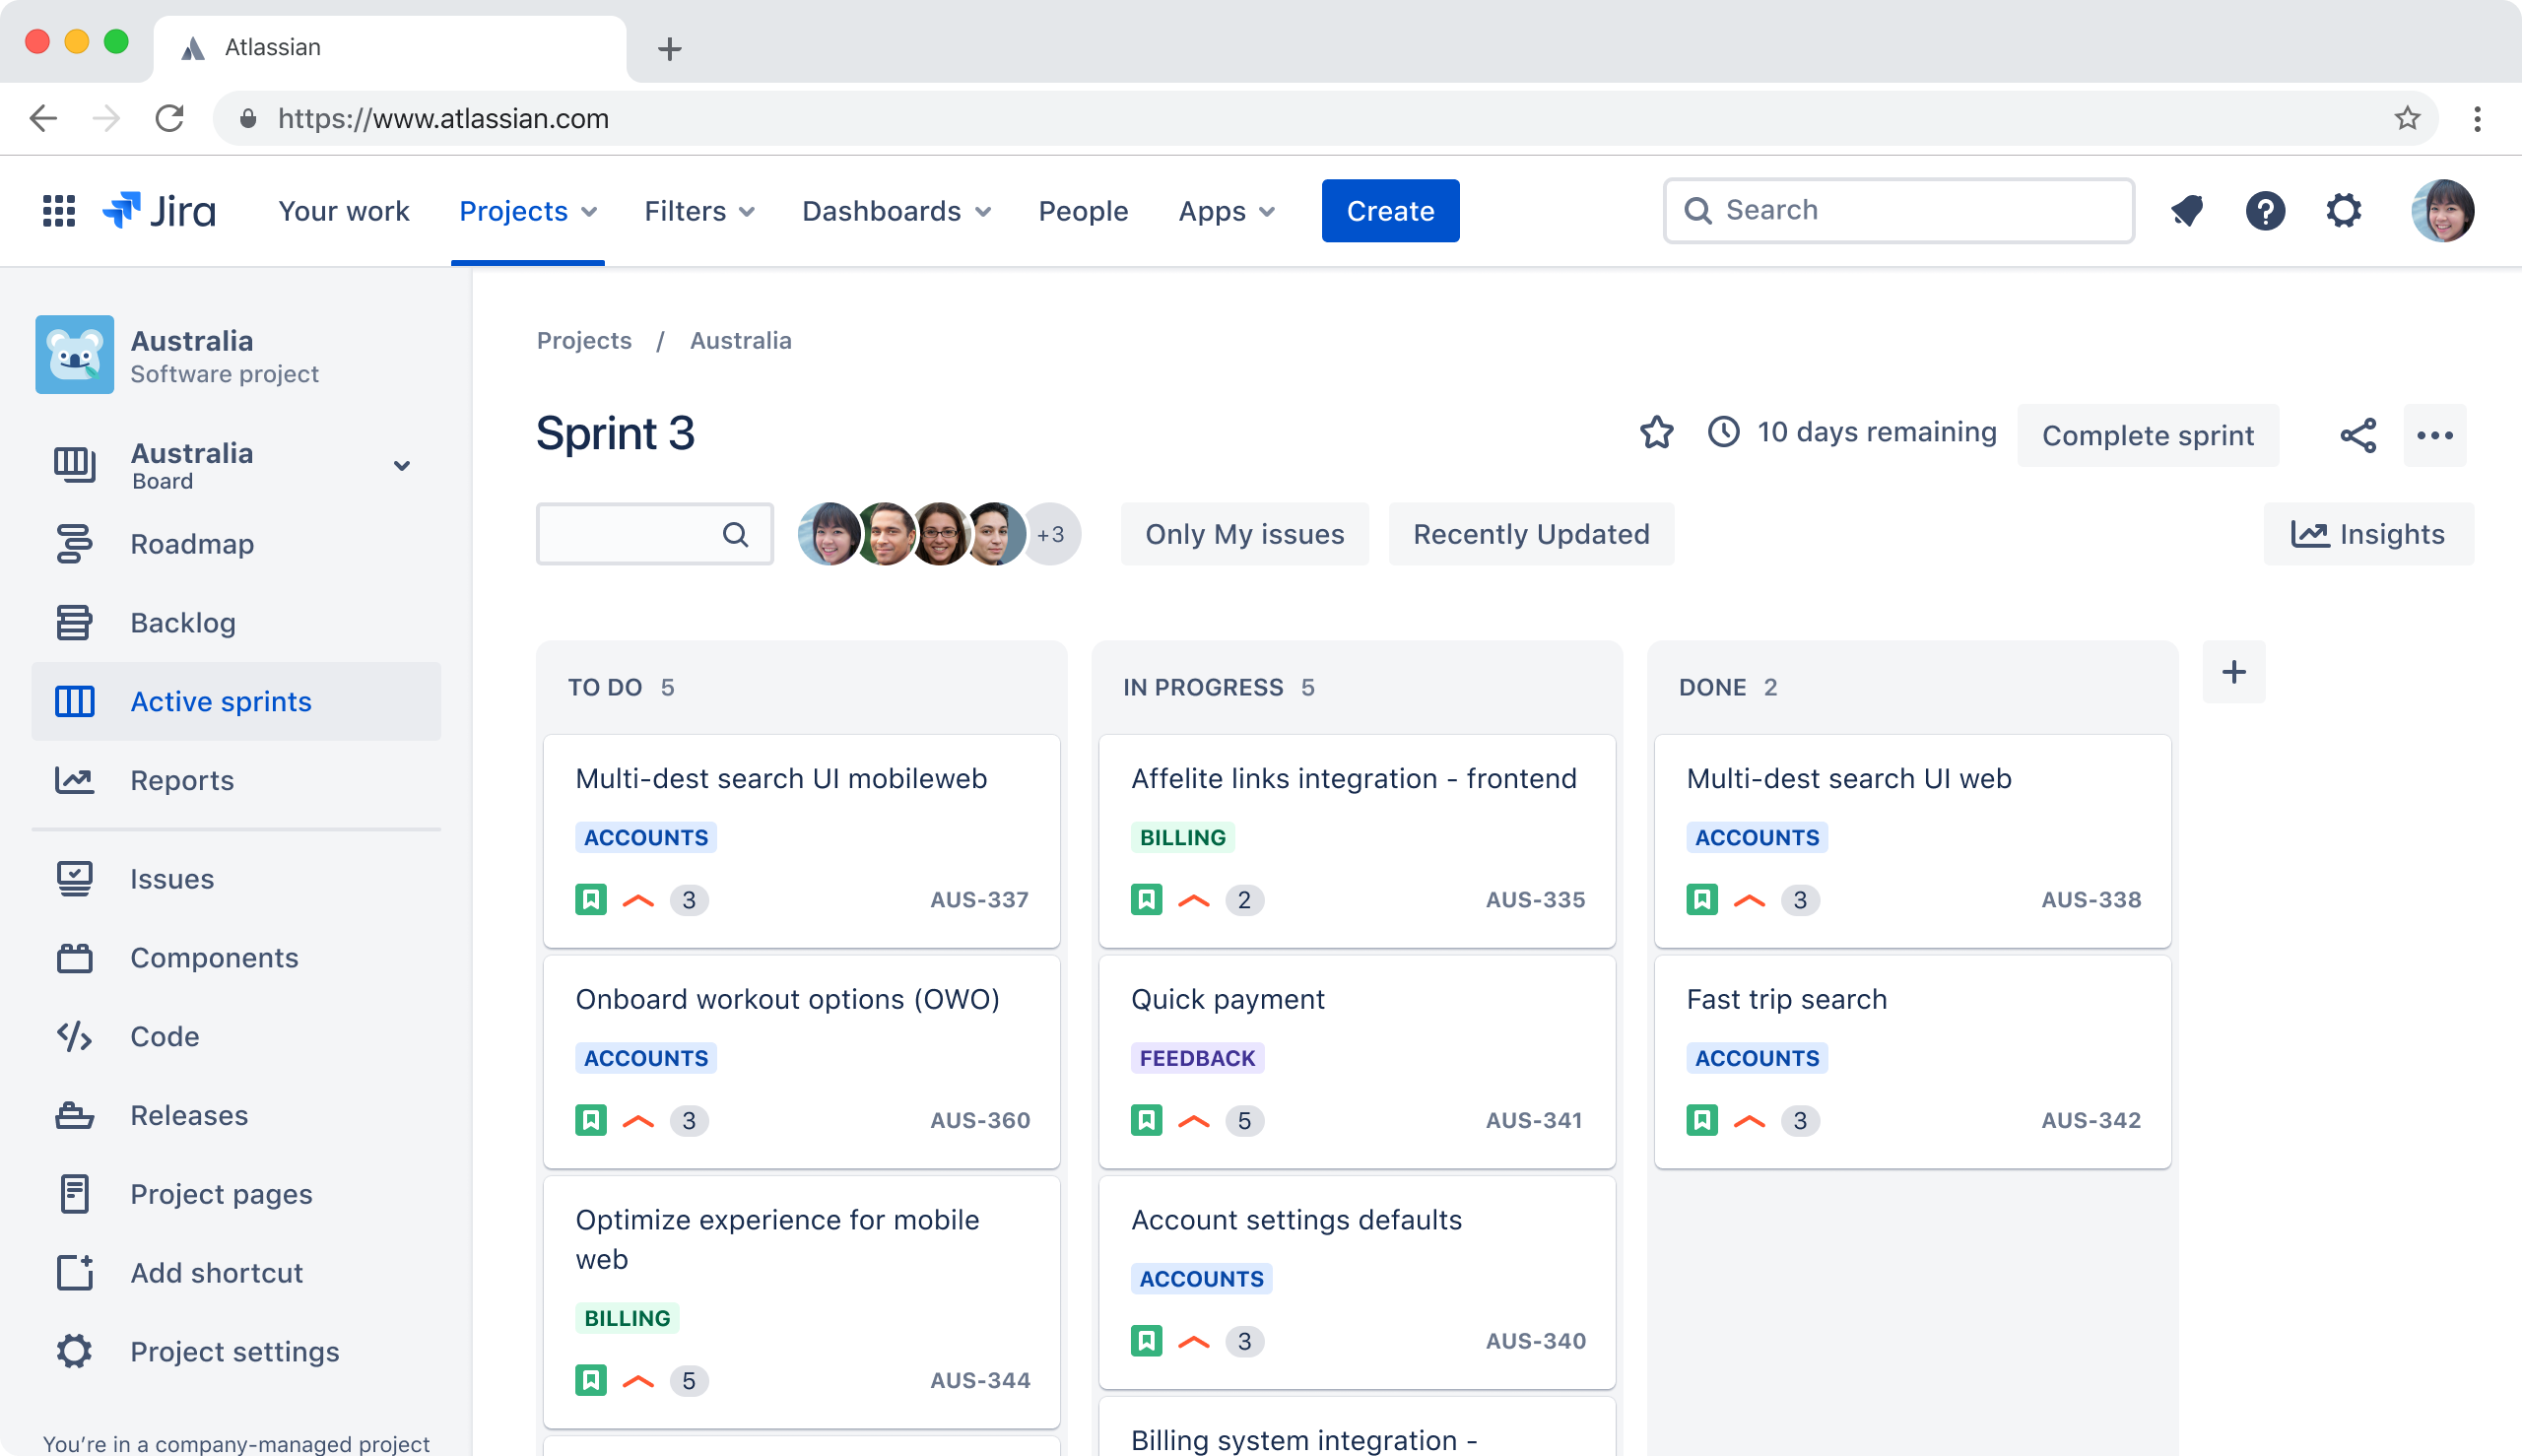Open notifications bell icon
The width and height of the screenshot is (2522, 1456).
[2186, 210]
